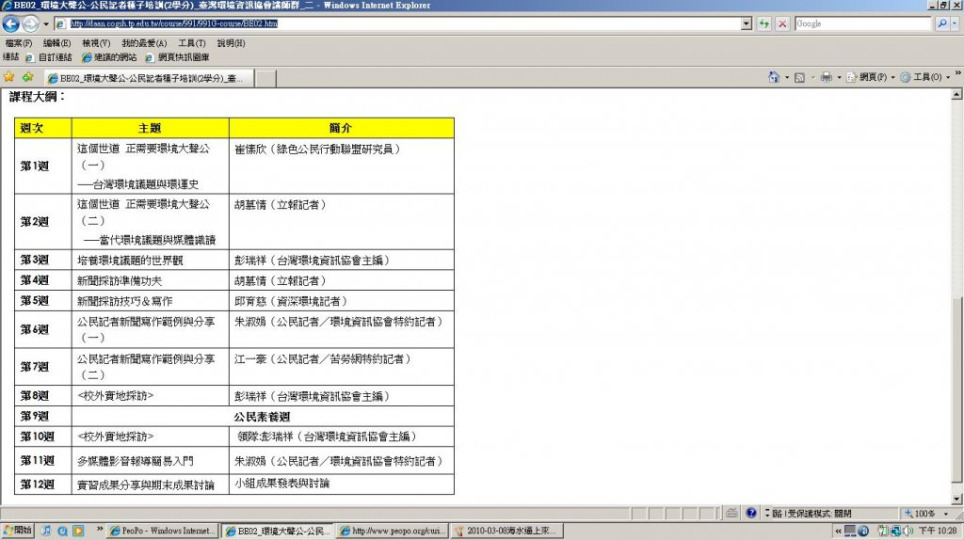
Task: Click the browser Back button
Action: click(x=11, y=24)
